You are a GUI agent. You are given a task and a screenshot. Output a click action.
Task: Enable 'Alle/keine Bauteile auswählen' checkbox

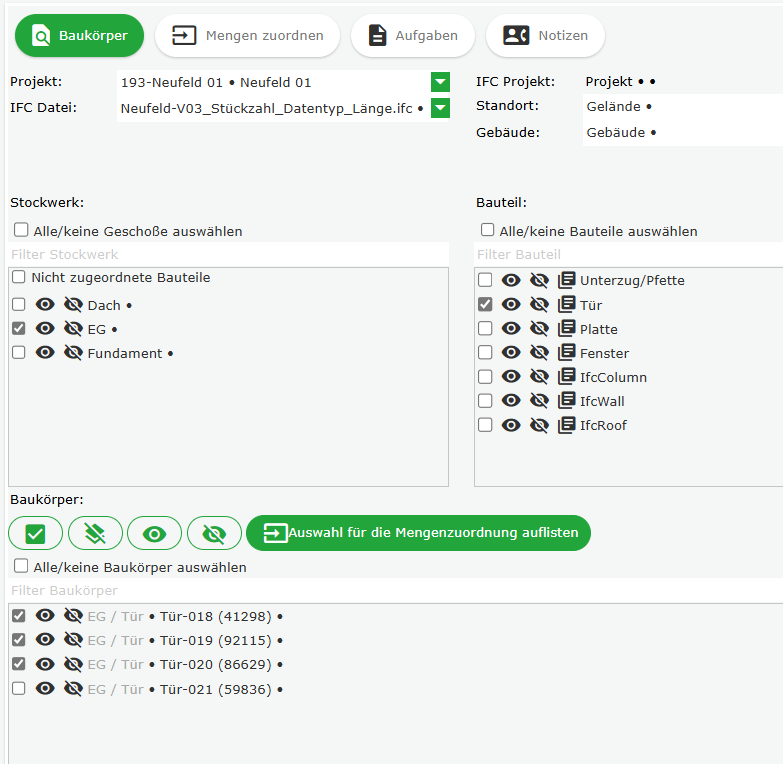(x=488, y=230)
